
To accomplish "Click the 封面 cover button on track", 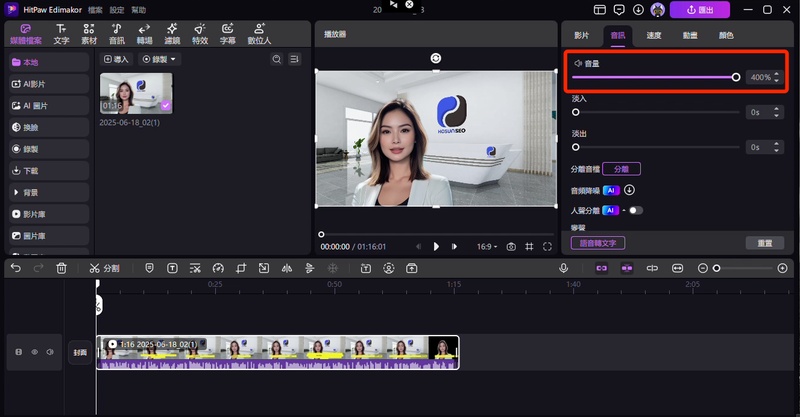I will 80,352.
